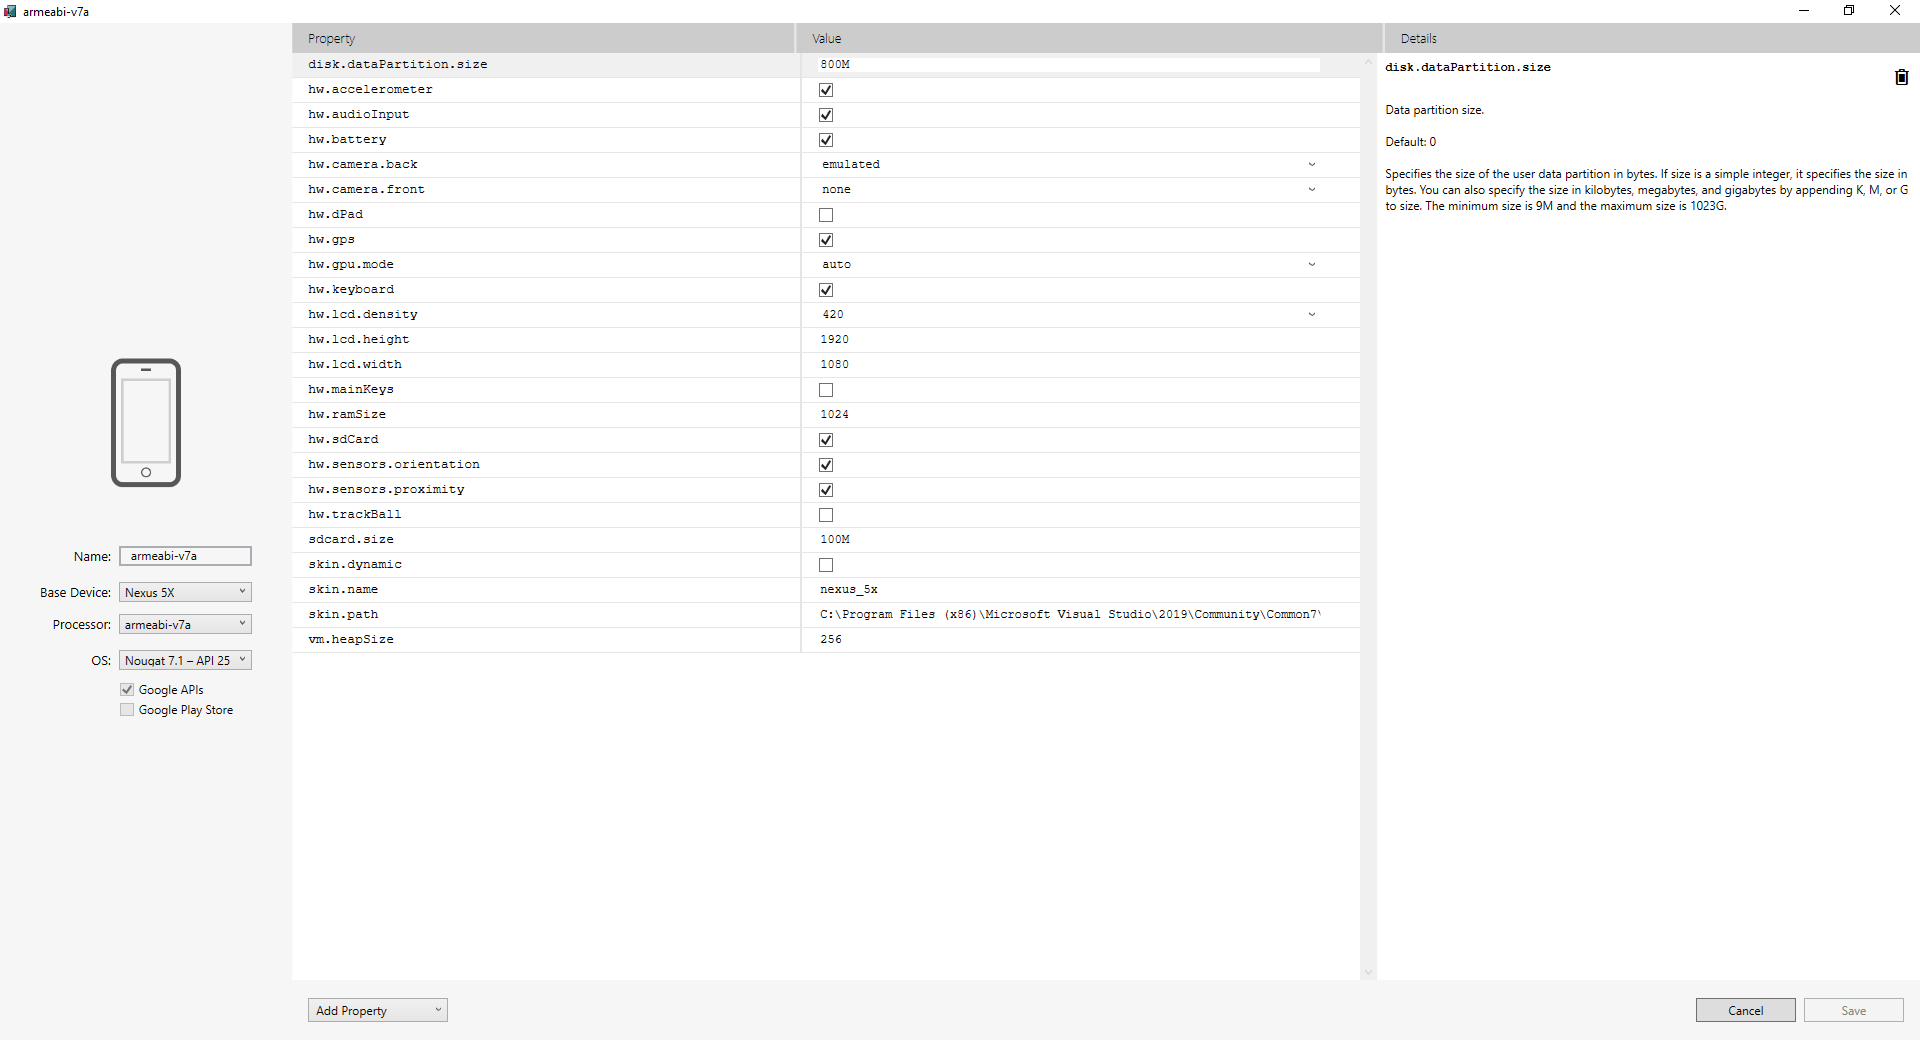Click the app icon in title bar
The height and width of the screenshot is (1040, 1920).
point(10,11)
